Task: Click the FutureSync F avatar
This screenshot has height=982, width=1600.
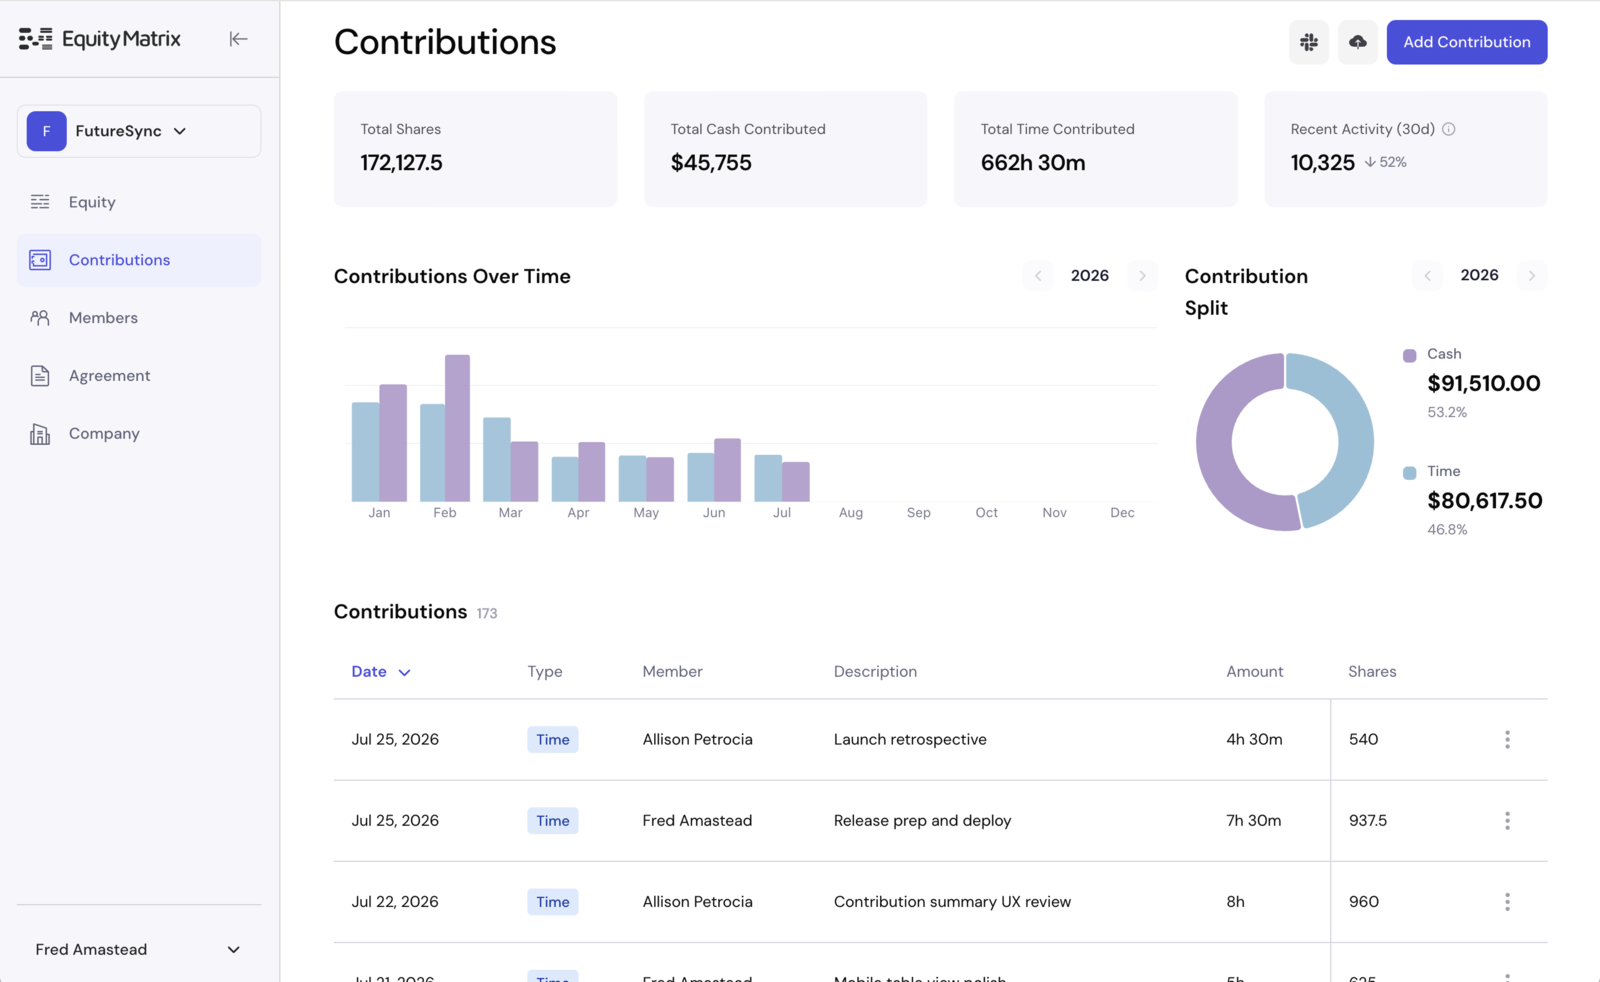Action: pyautogui.click(x=46, y=131)
